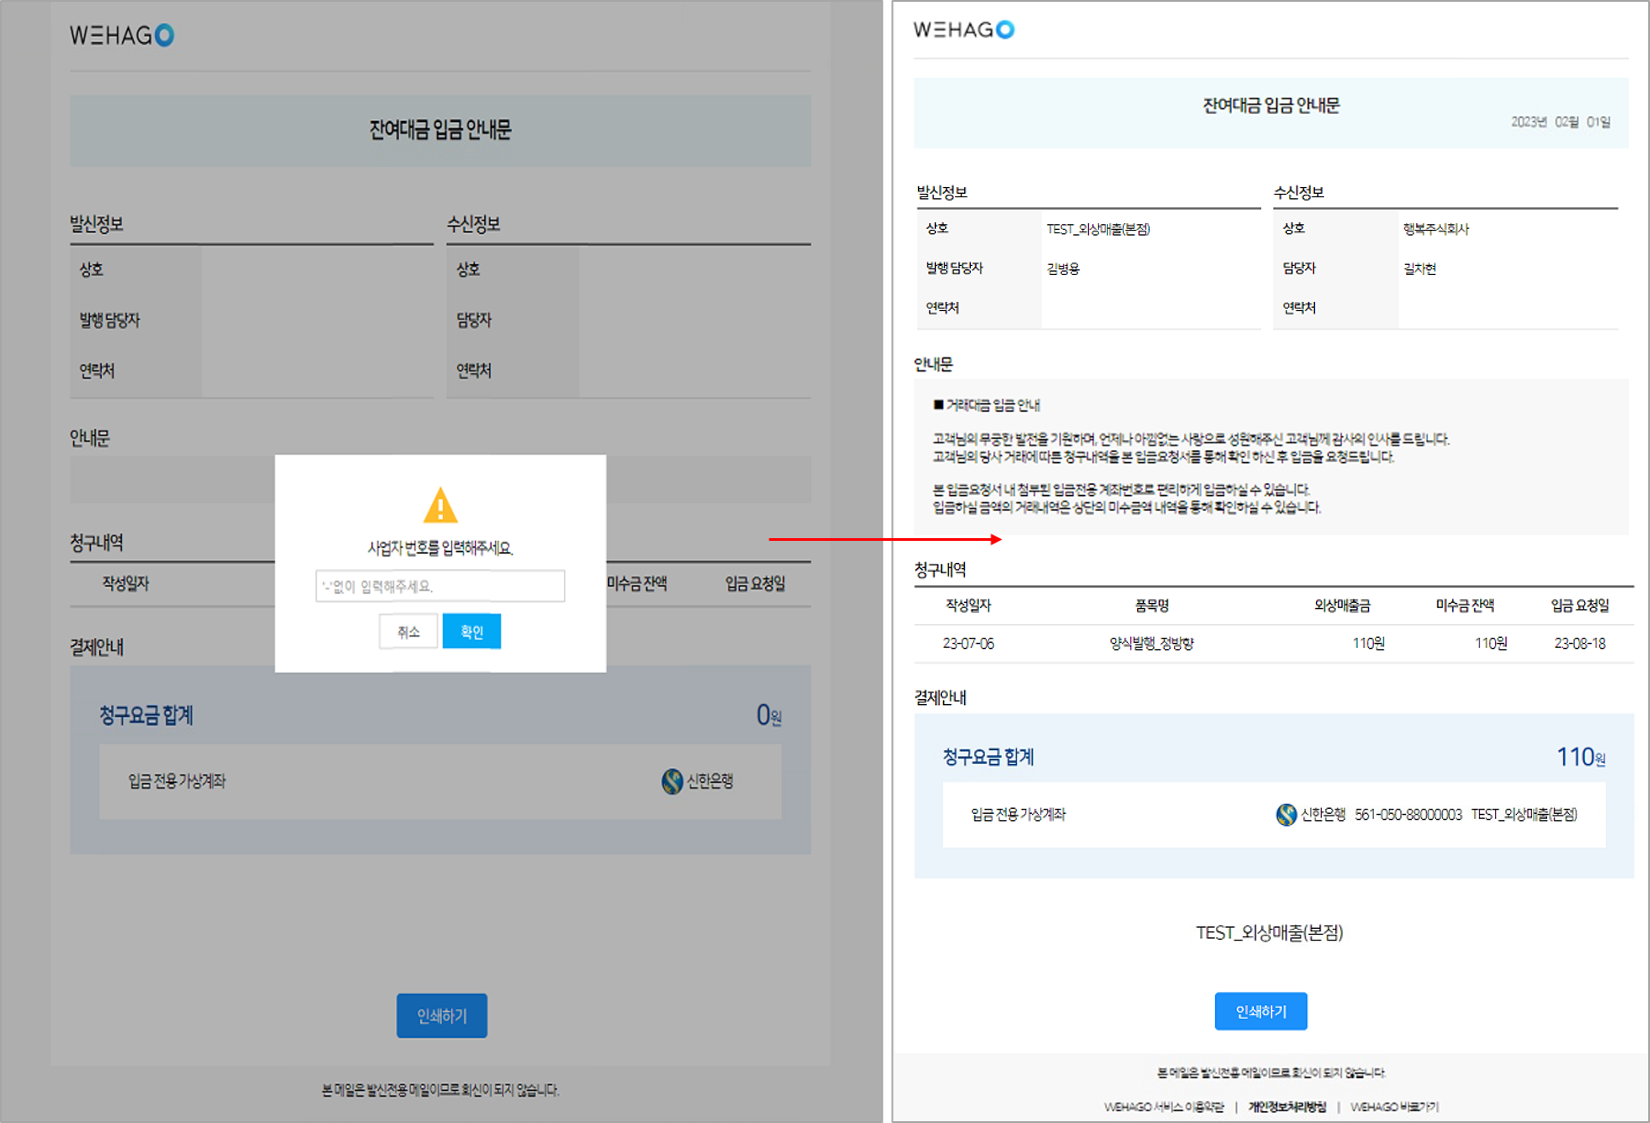Click the left 인쇄하기 print button

point(441,1015)
